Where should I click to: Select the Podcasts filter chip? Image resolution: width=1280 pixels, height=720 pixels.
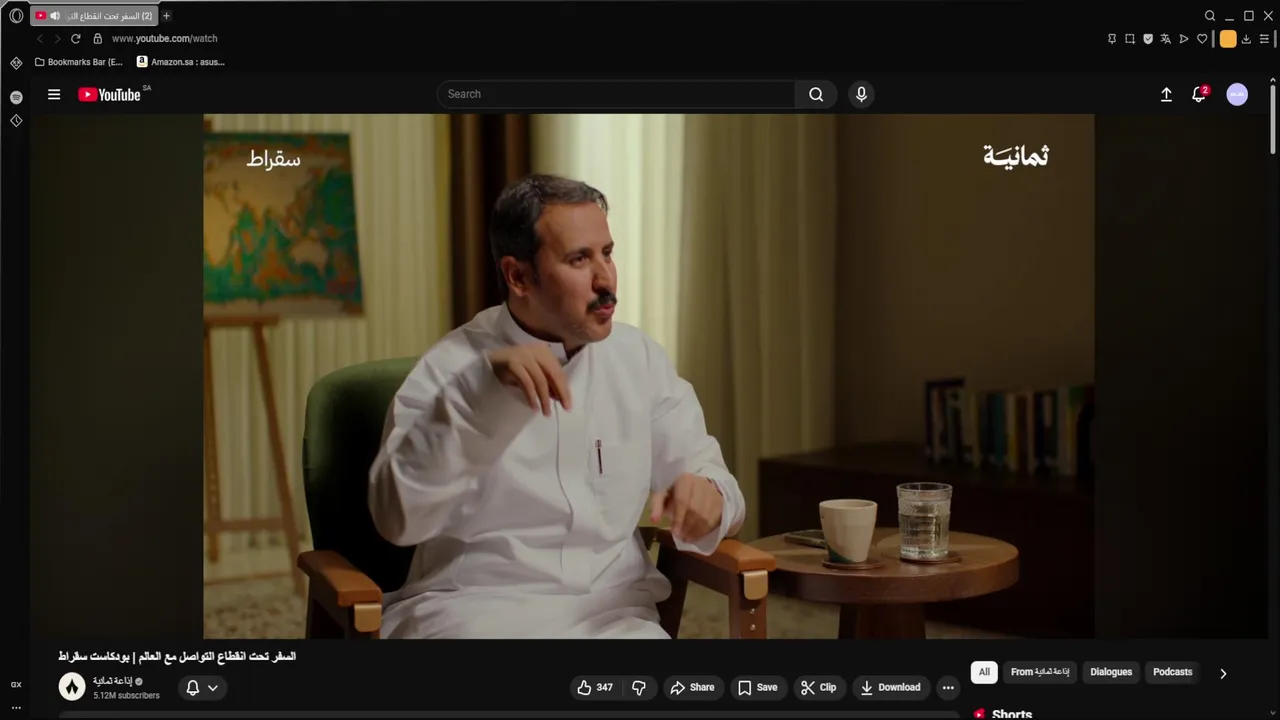1172,672
